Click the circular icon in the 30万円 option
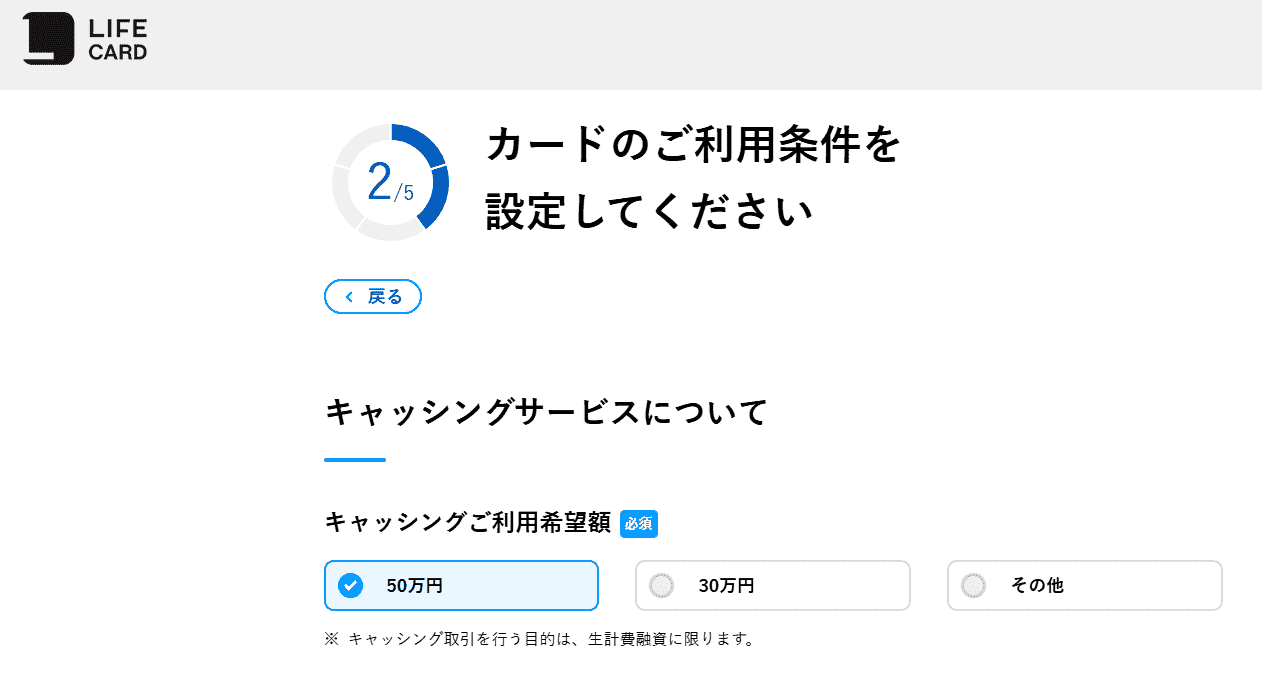 660,586
